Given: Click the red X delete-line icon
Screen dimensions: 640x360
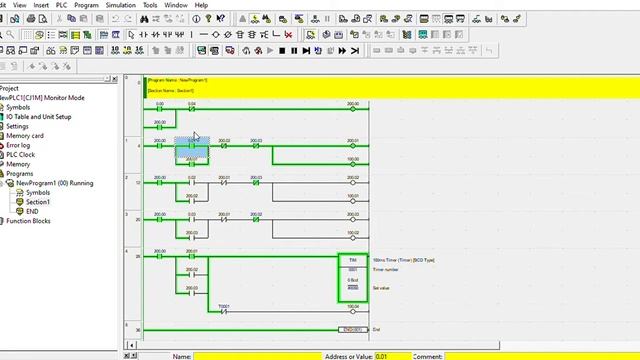Looking at the screenshot, I should tap(289, 35).
